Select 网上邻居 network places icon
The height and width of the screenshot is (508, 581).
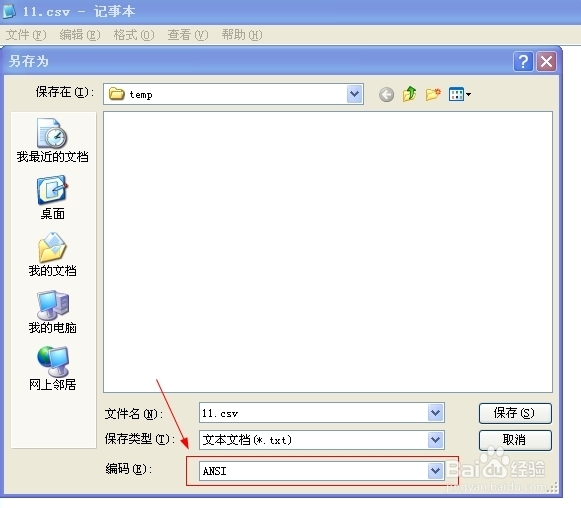52,368
